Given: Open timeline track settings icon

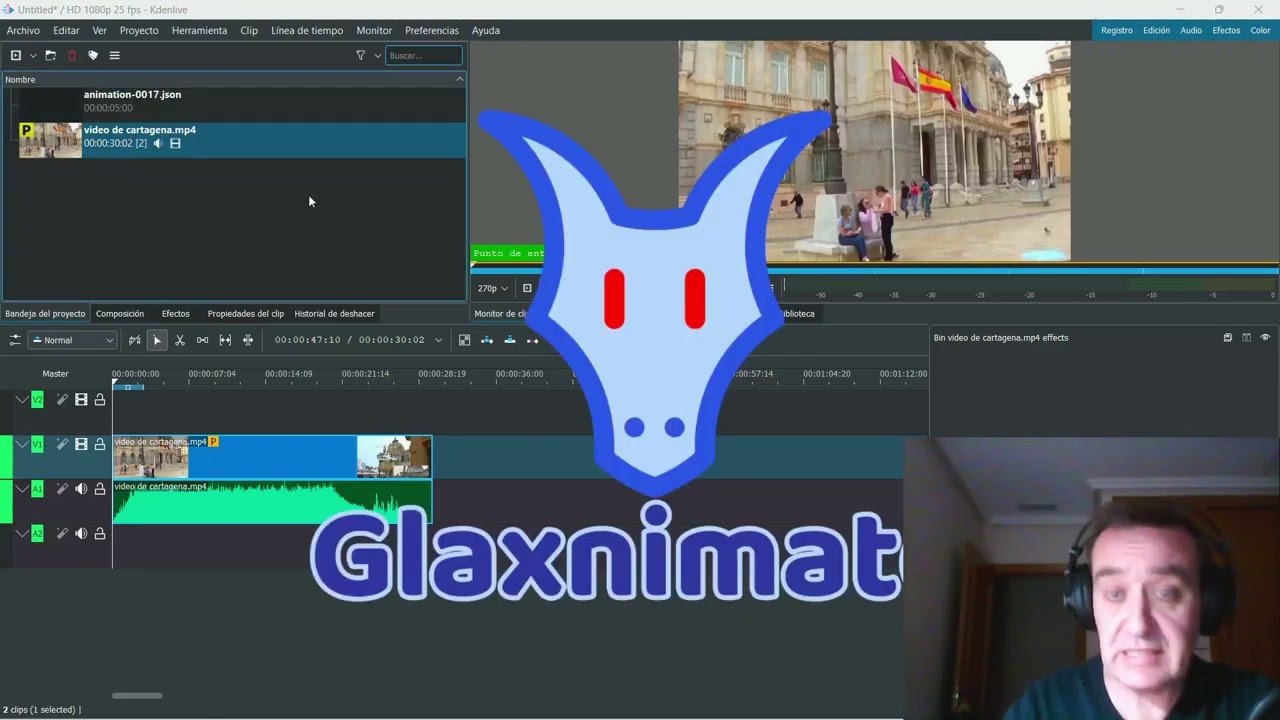Looking at the screenshot, I should pyautogui.click(x=15, y=340).
